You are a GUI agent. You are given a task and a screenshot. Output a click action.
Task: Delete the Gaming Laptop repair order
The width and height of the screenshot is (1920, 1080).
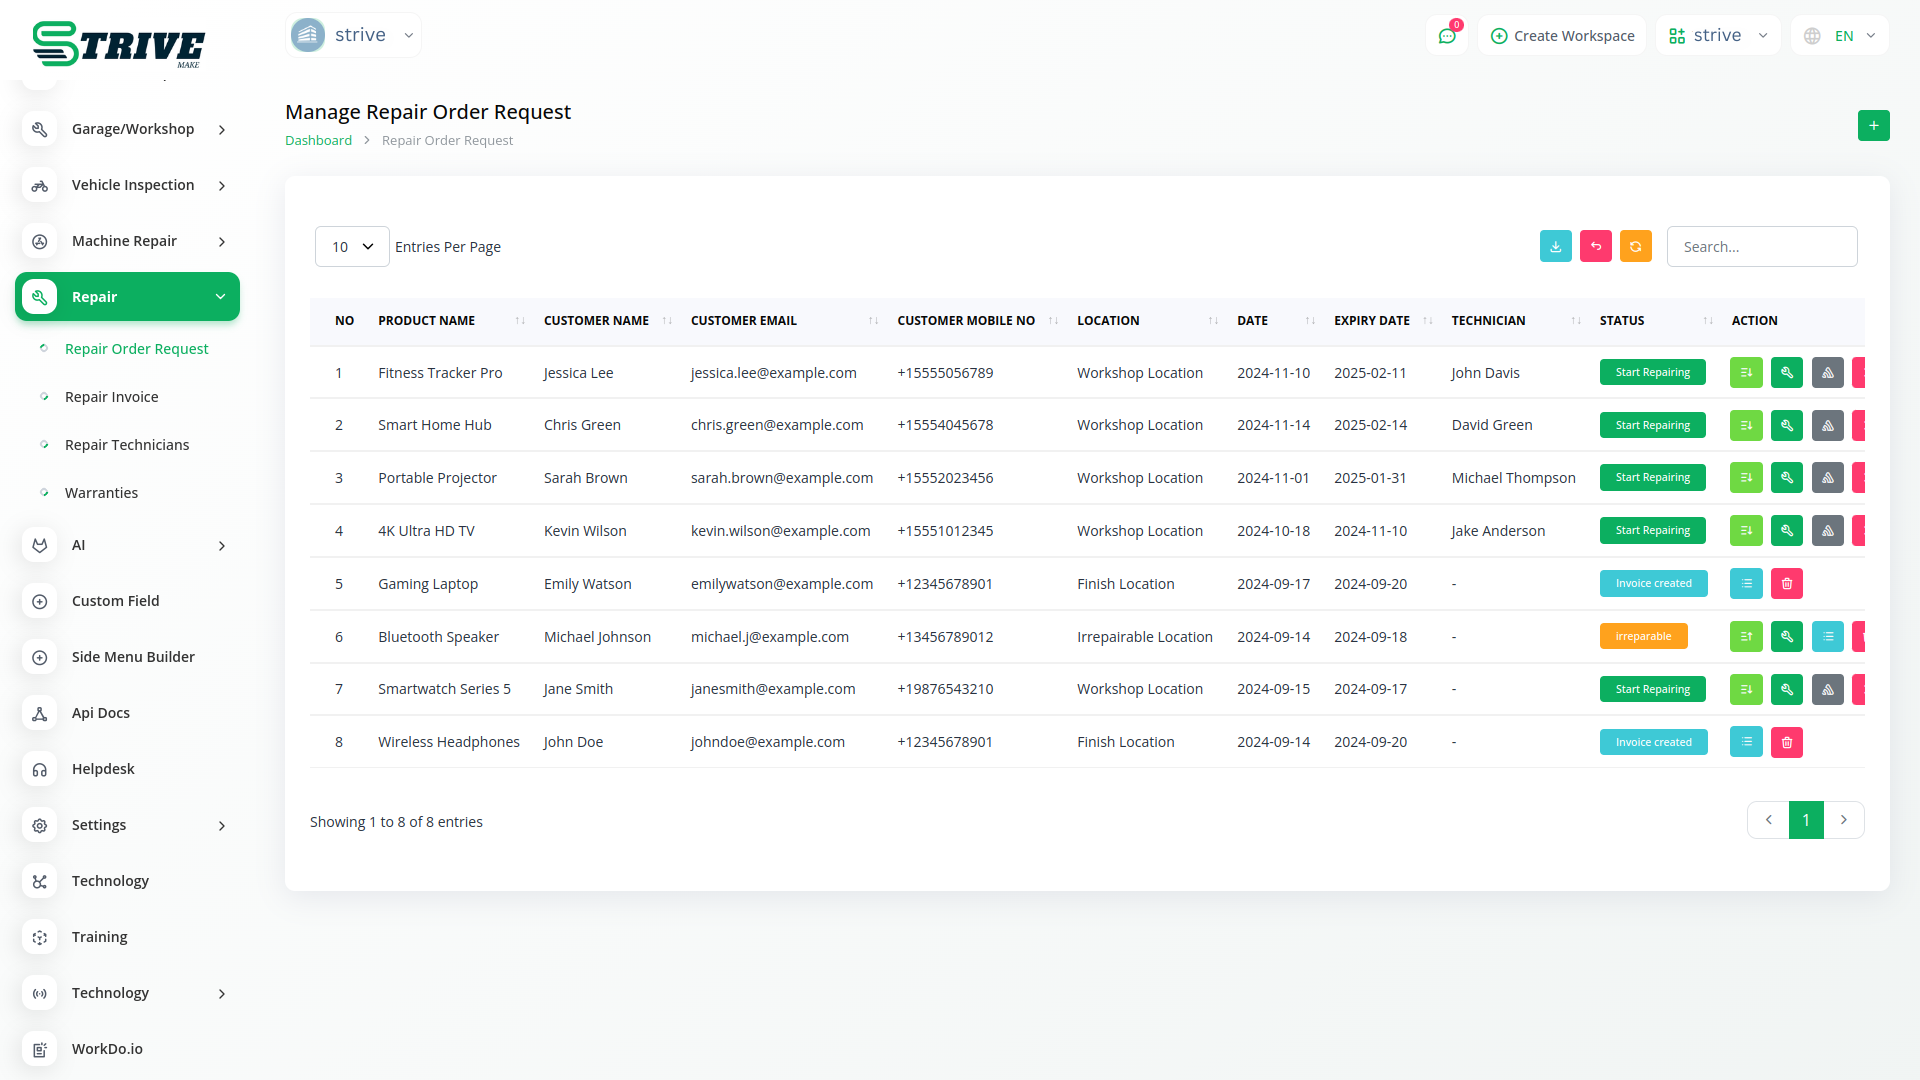[x=1786, y=584]
